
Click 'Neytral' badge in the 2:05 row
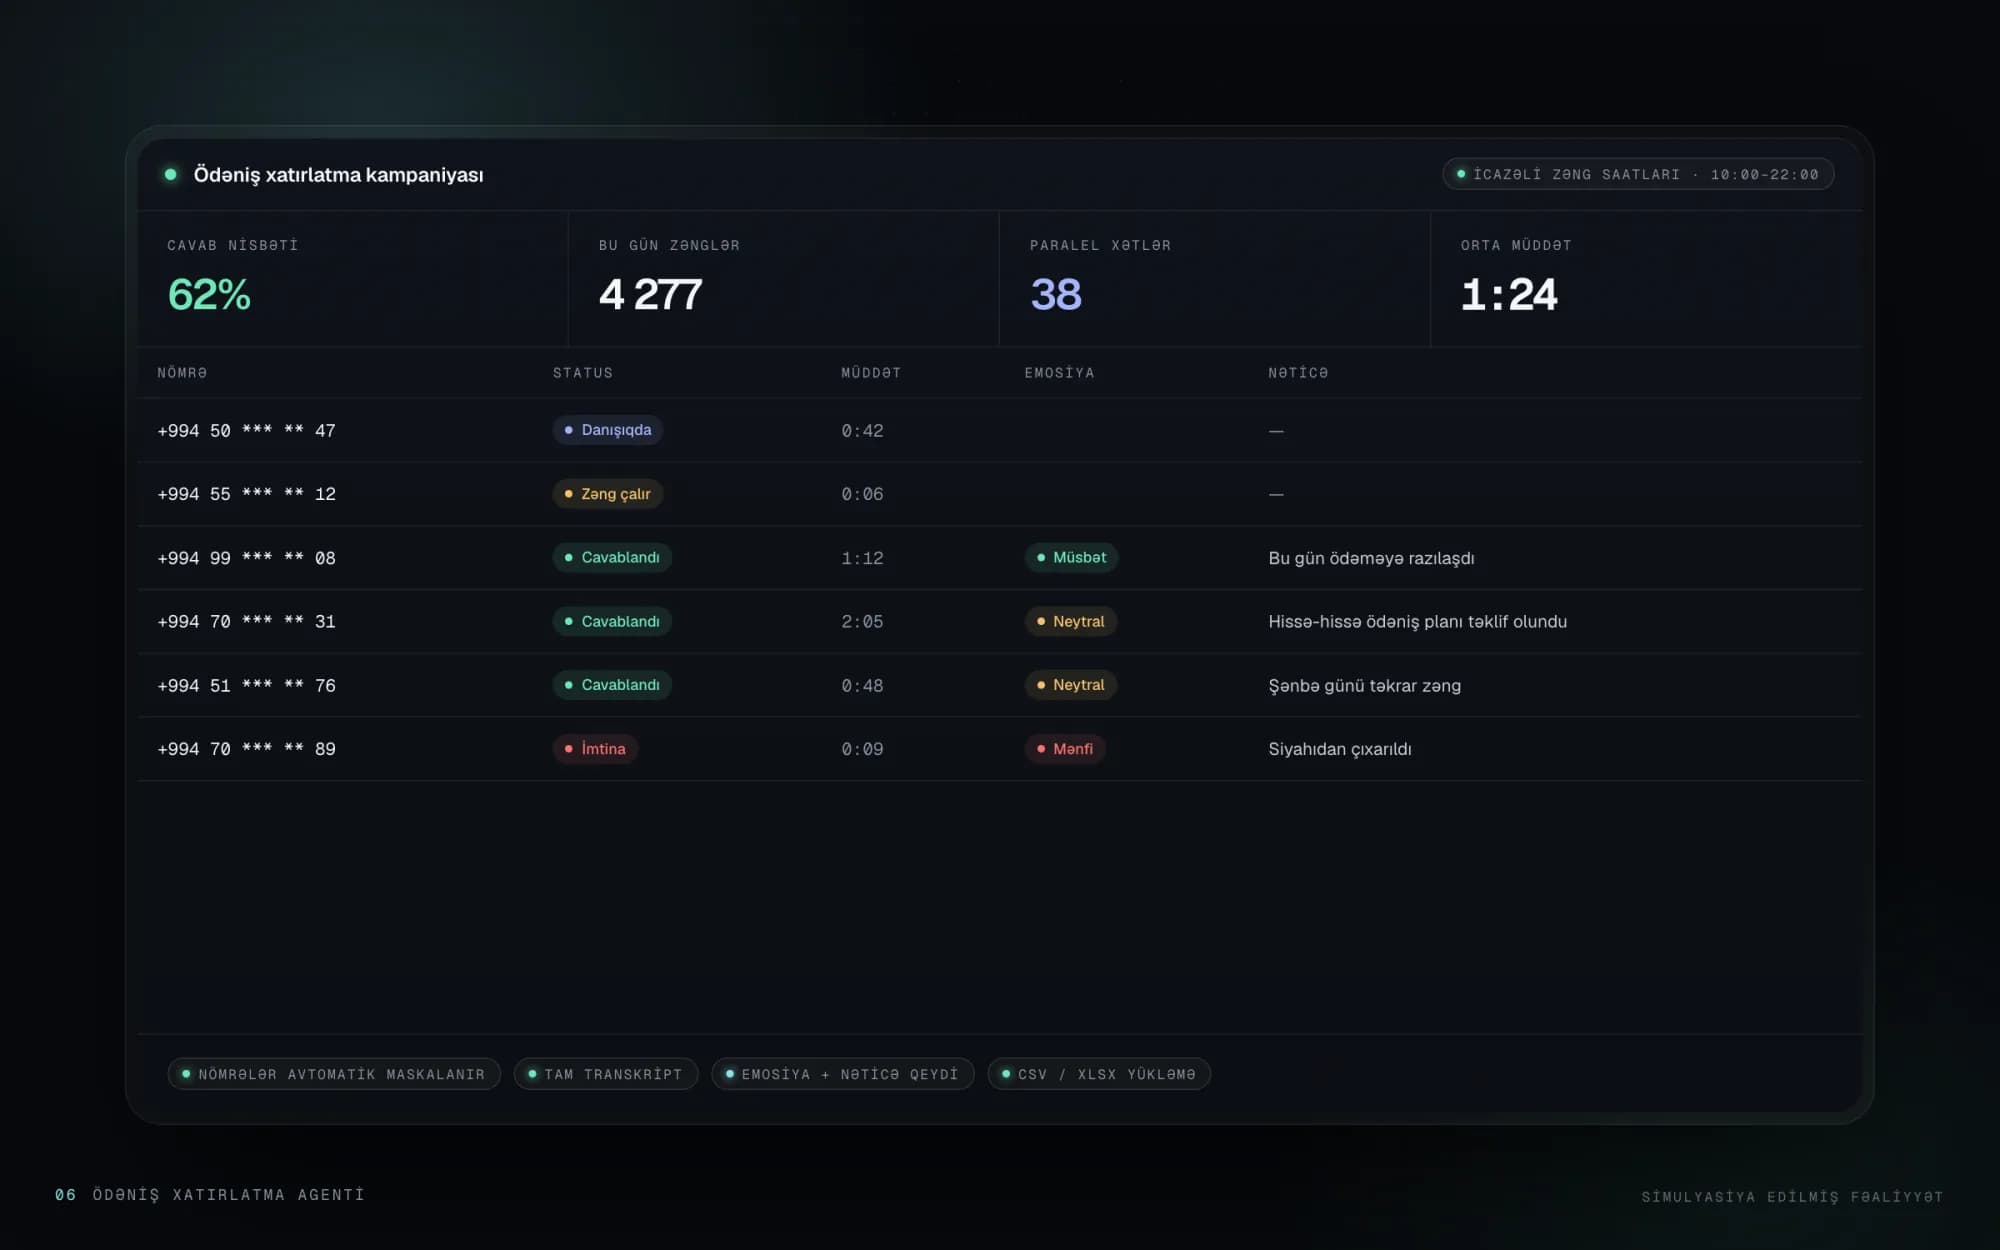[1070, 621]
